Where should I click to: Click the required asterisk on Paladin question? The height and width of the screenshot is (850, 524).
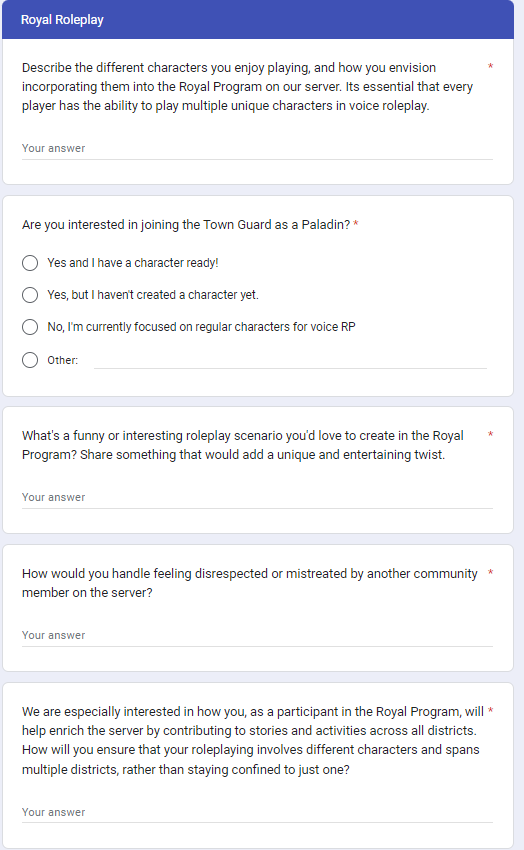click(356, 224)
